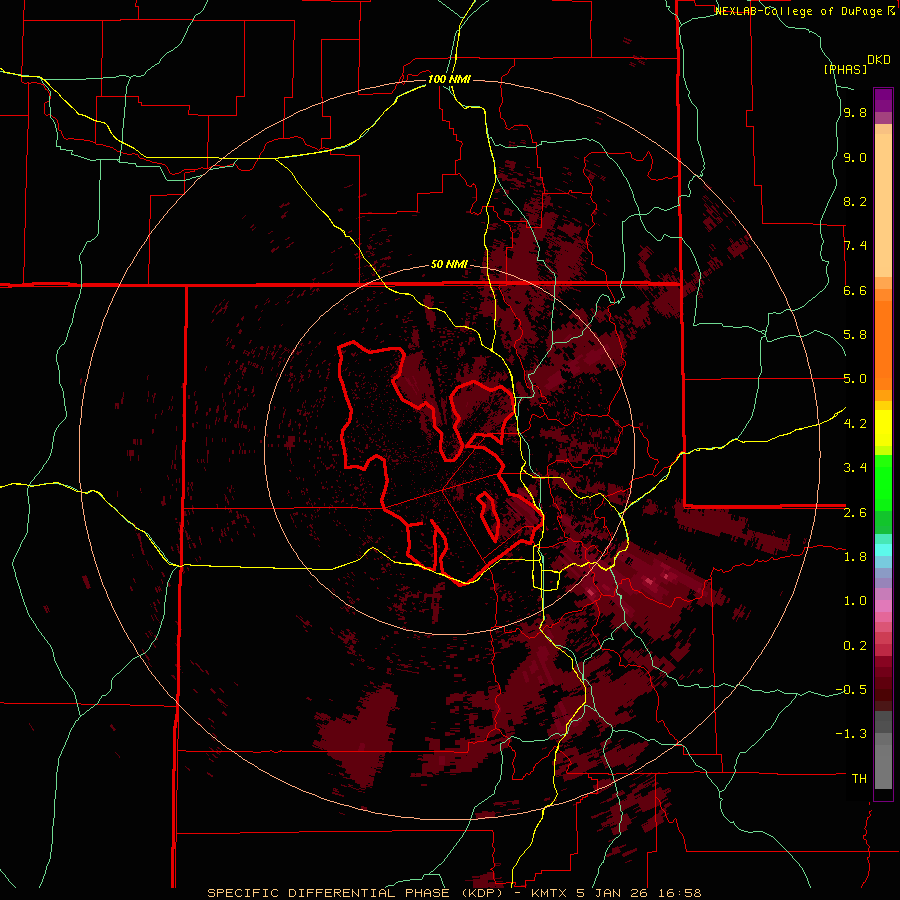Select the bright green band on the scale

click(x=883, y=483)
